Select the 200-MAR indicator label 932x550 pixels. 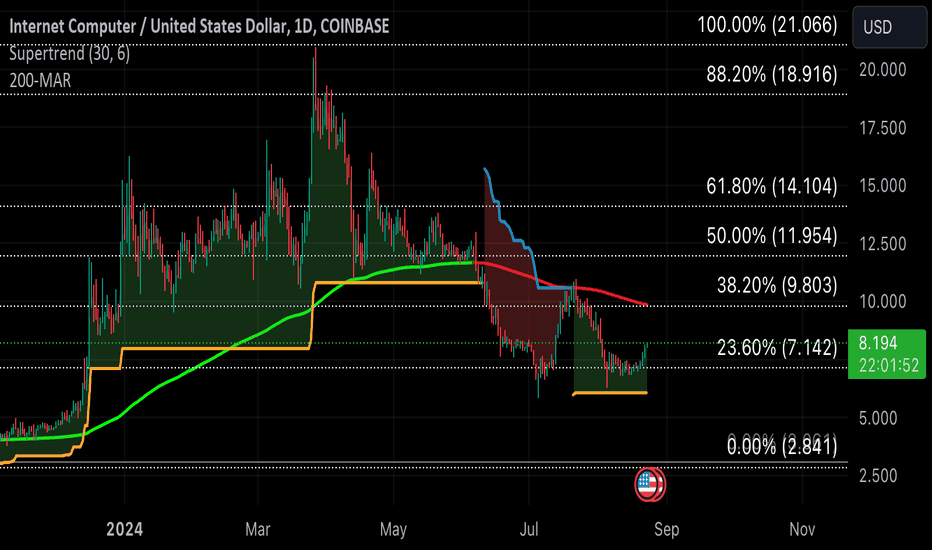coord(40,80)
